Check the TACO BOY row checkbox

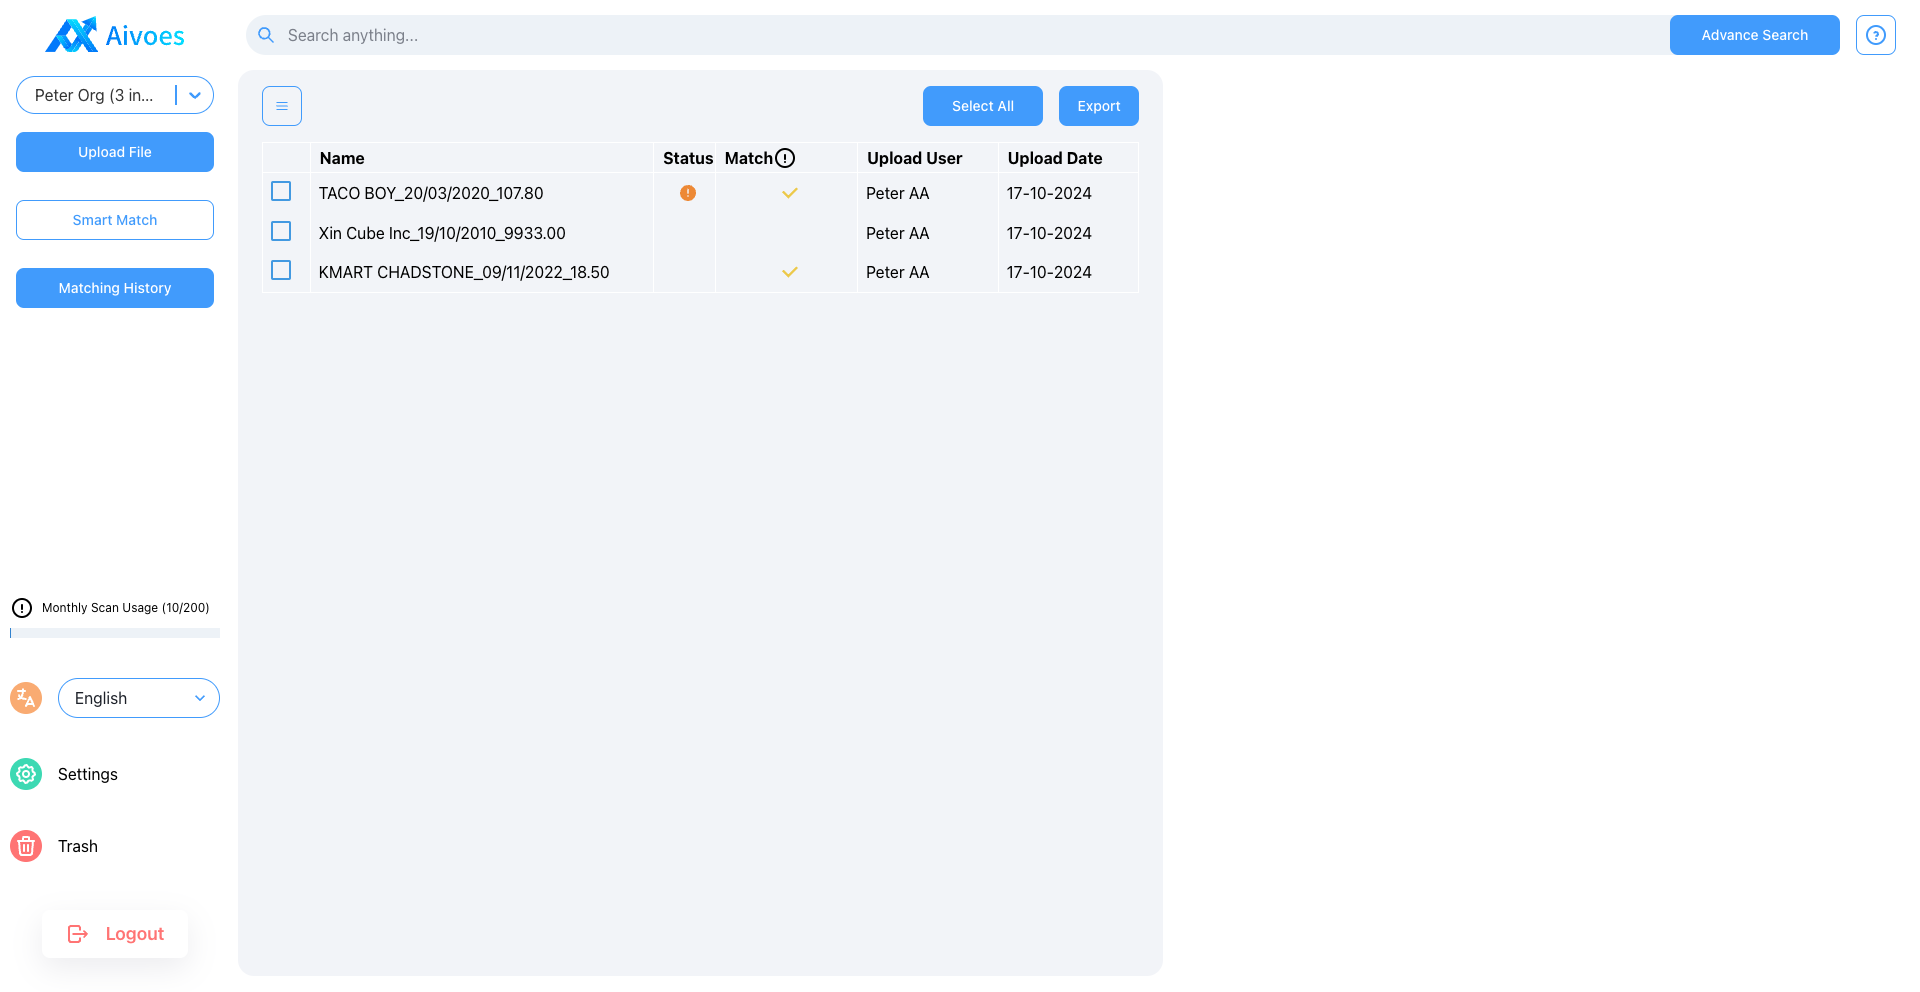click(281, 191)
